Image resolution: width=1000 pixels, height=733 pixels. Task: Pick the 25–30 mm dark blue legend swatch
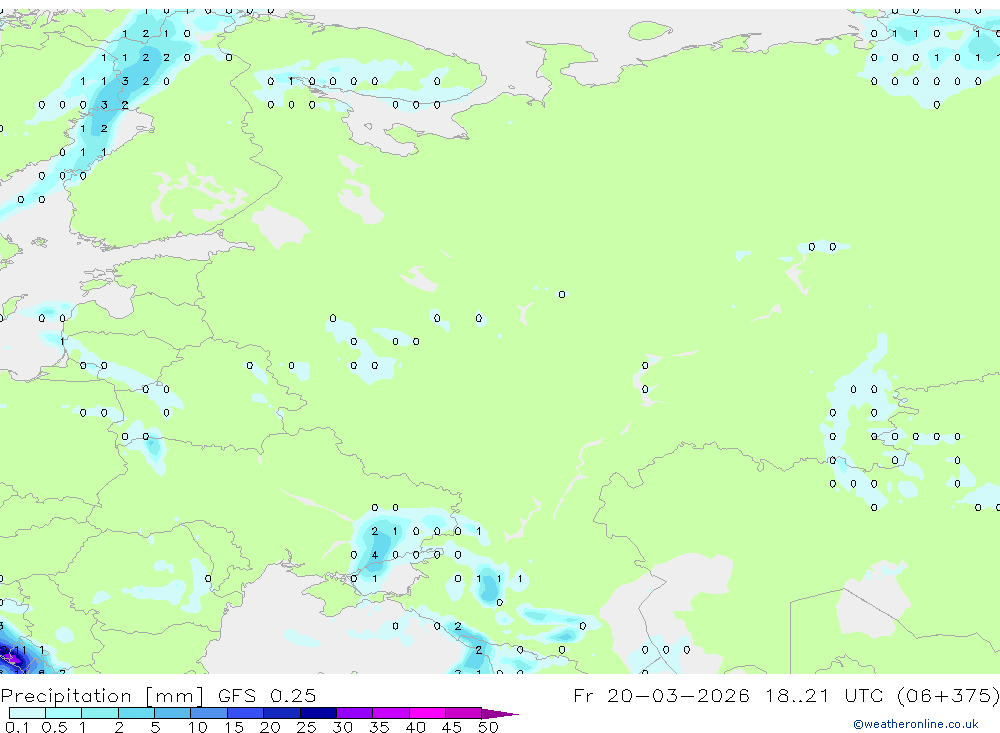click(318, 713)
